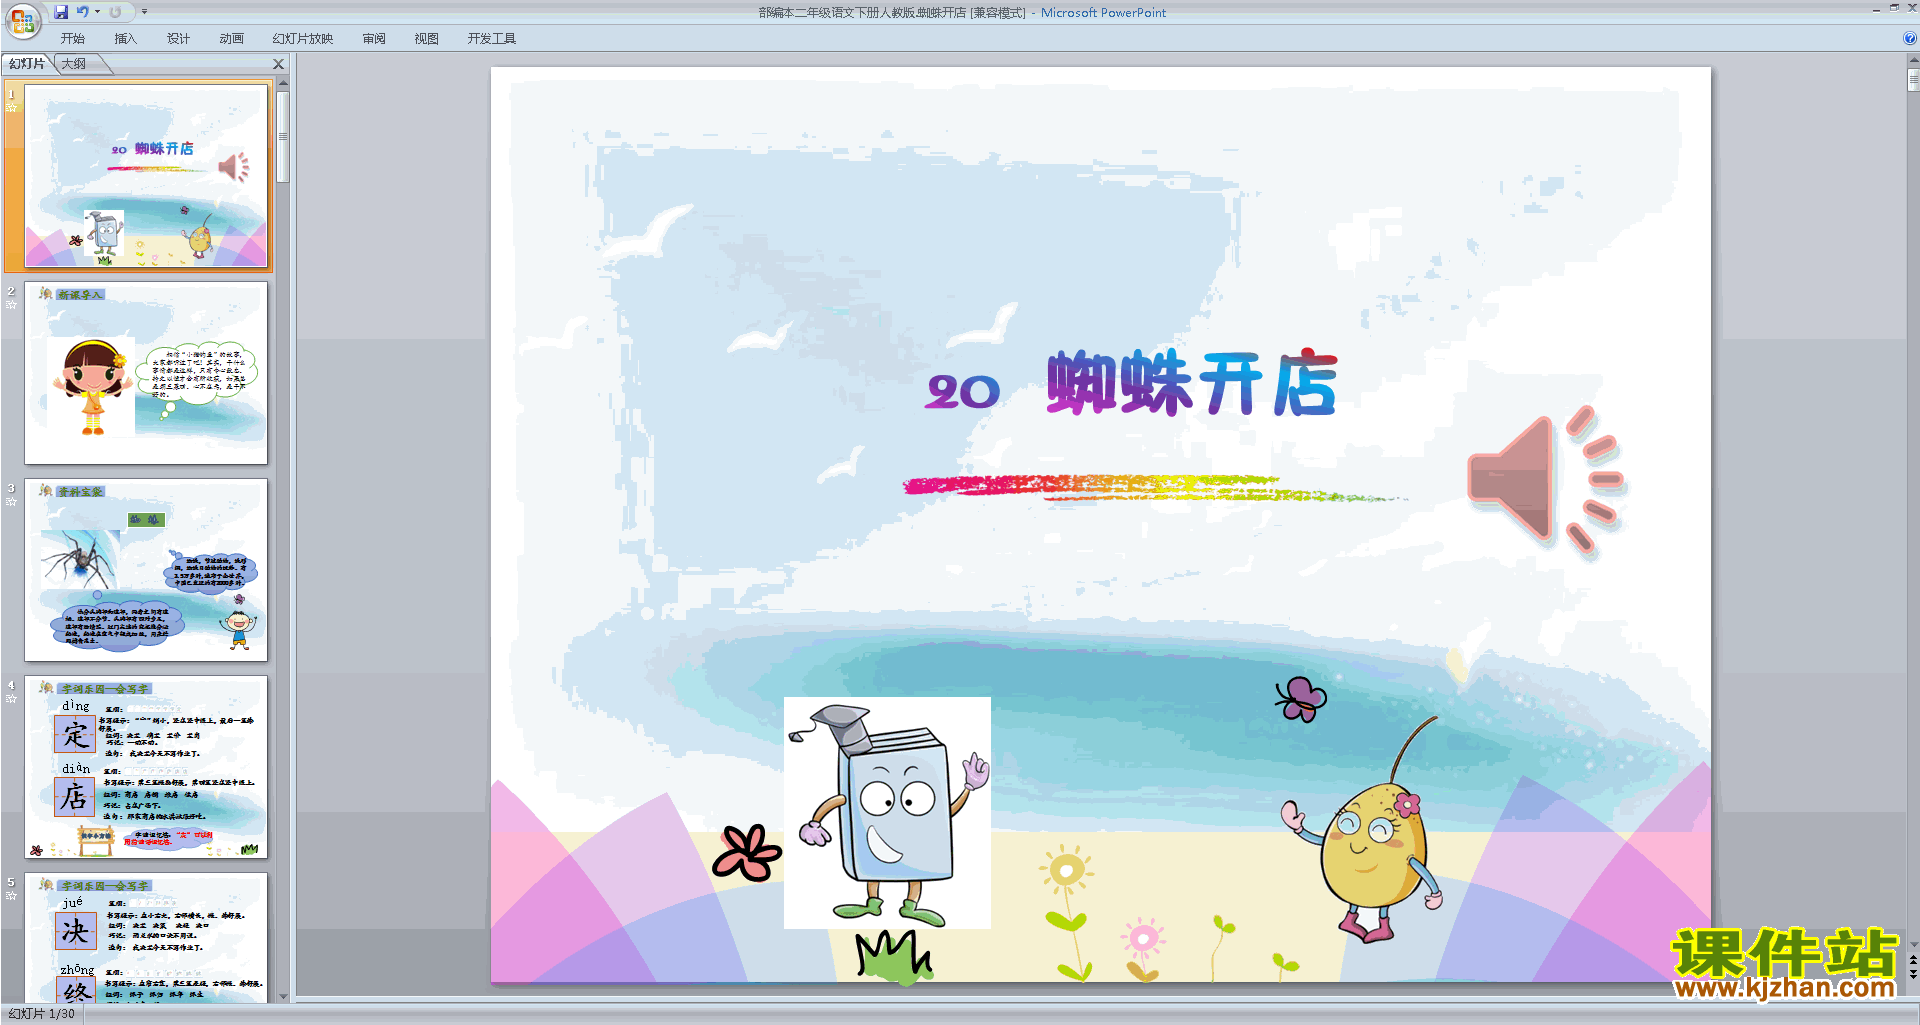The width and height of the screenshot is (1920, 1025).
Task: Save presentation via quick access toolbar
Action: (61, 12)
